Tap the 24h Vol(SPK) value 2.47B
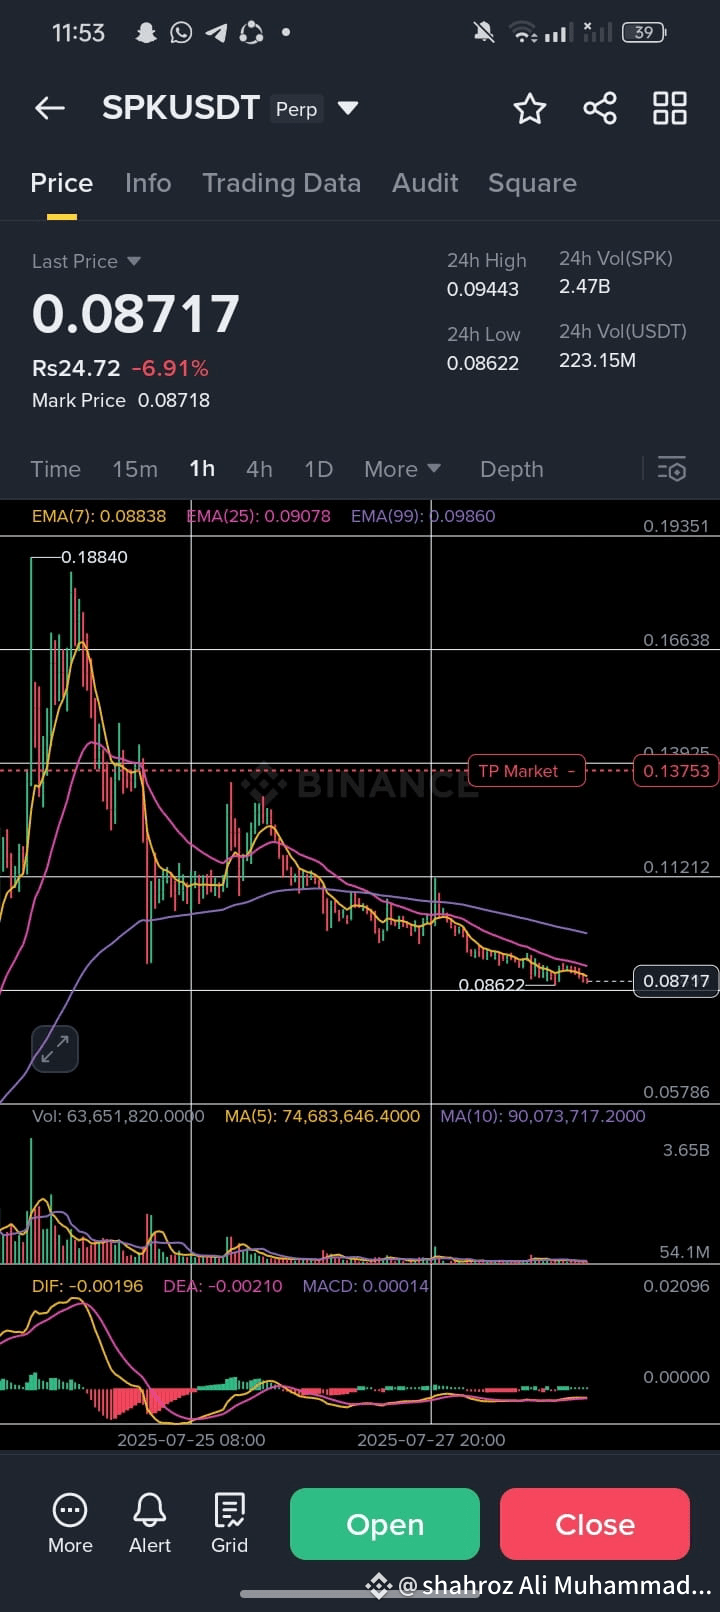 coord(585,286)
